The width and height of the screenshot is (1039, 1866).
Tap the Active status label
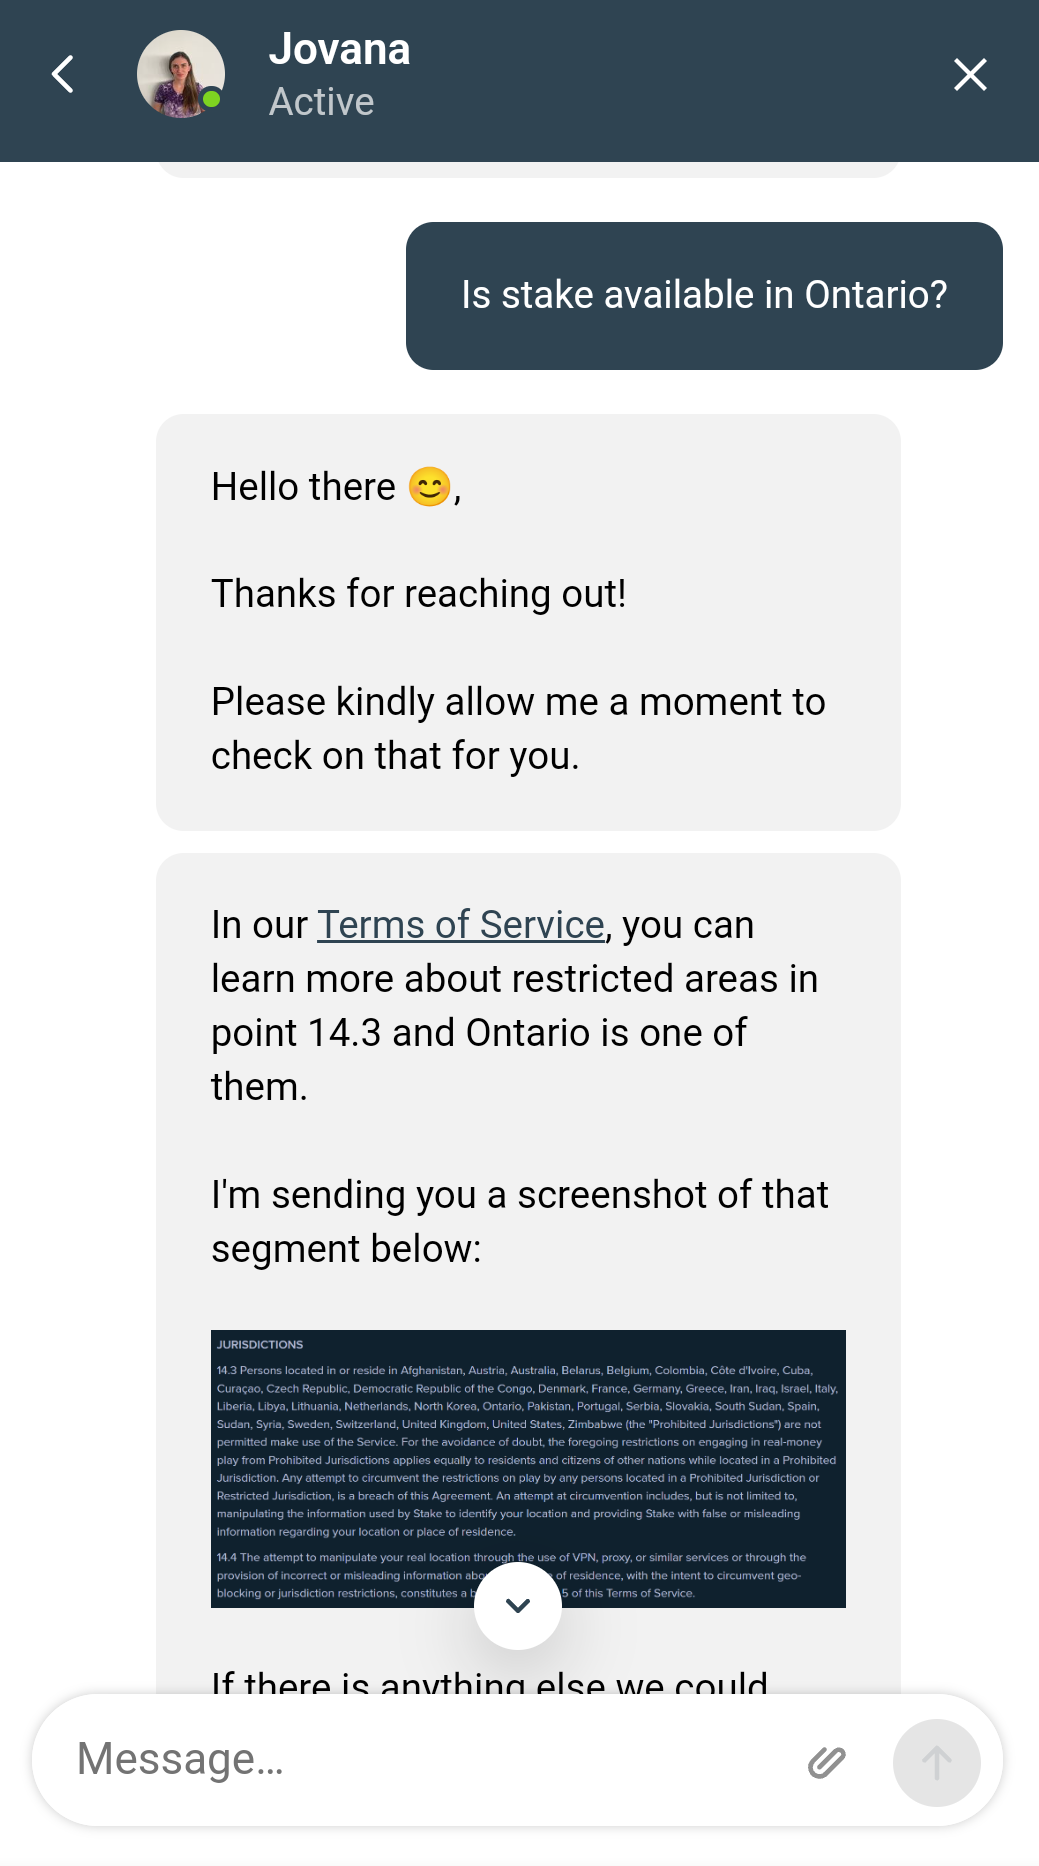click(x=321, y=102)
